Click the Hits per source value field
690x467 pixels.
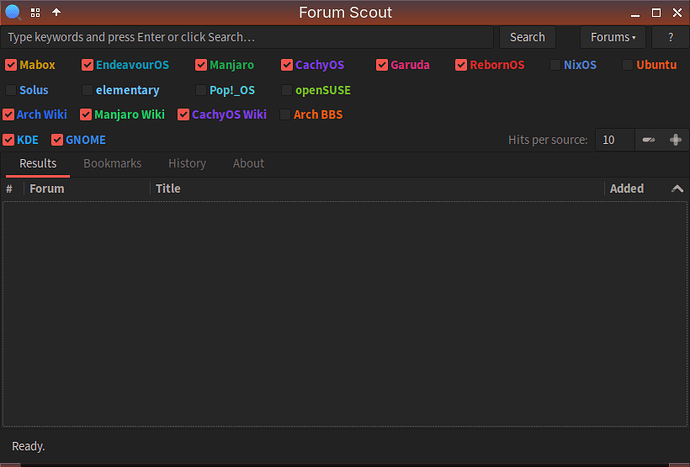(x=615, y=140)
